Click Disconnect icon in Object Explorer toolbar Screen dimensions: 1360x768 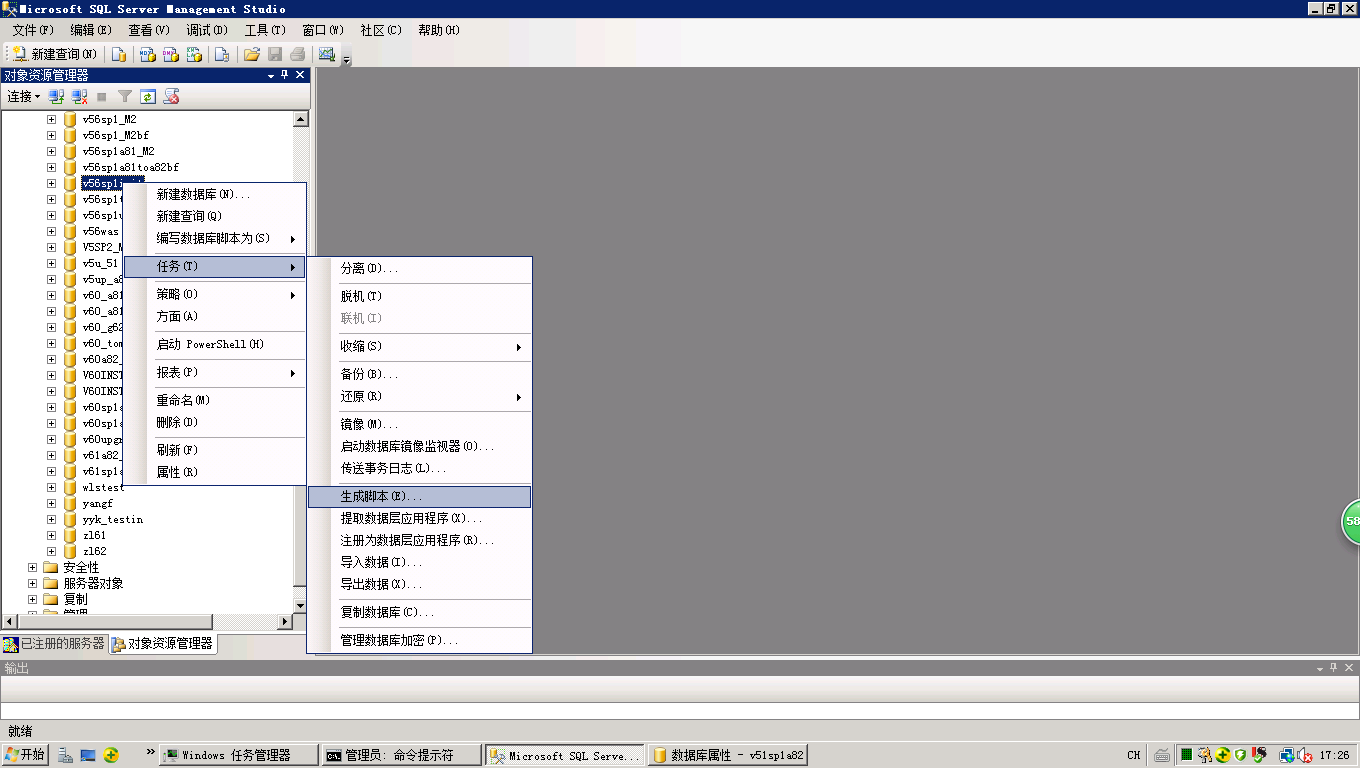point(79,97)
